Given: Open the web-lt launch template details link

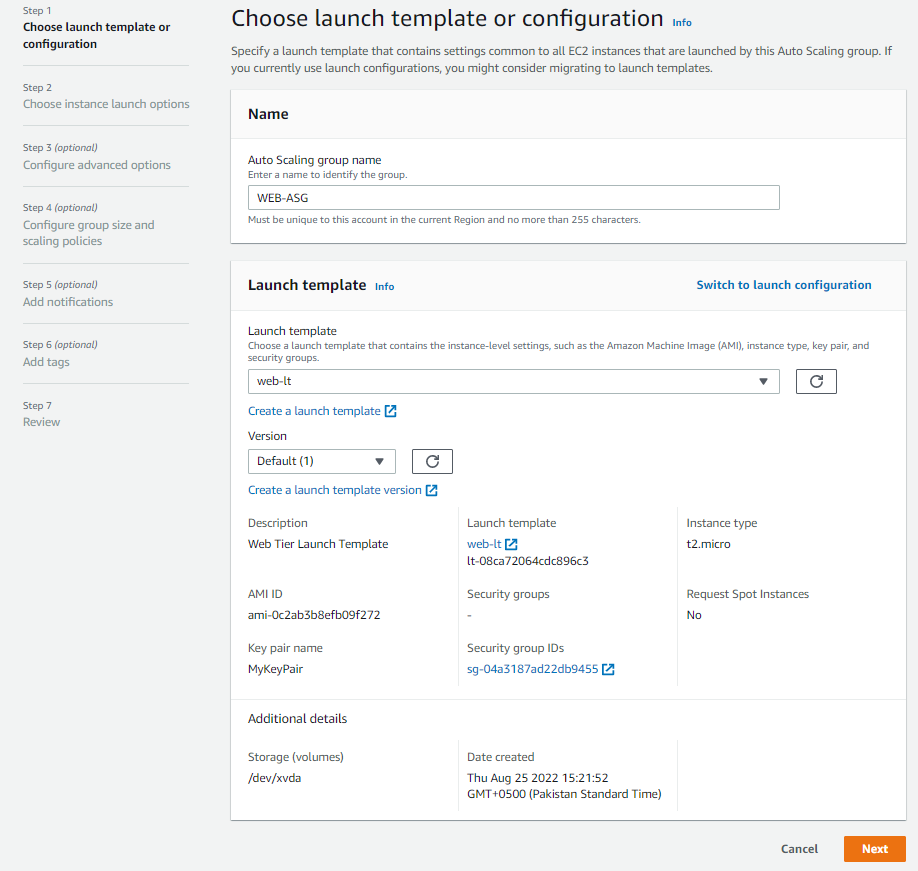Looking at the screenshot, I should pyautogui.click(x=484, y=544).
